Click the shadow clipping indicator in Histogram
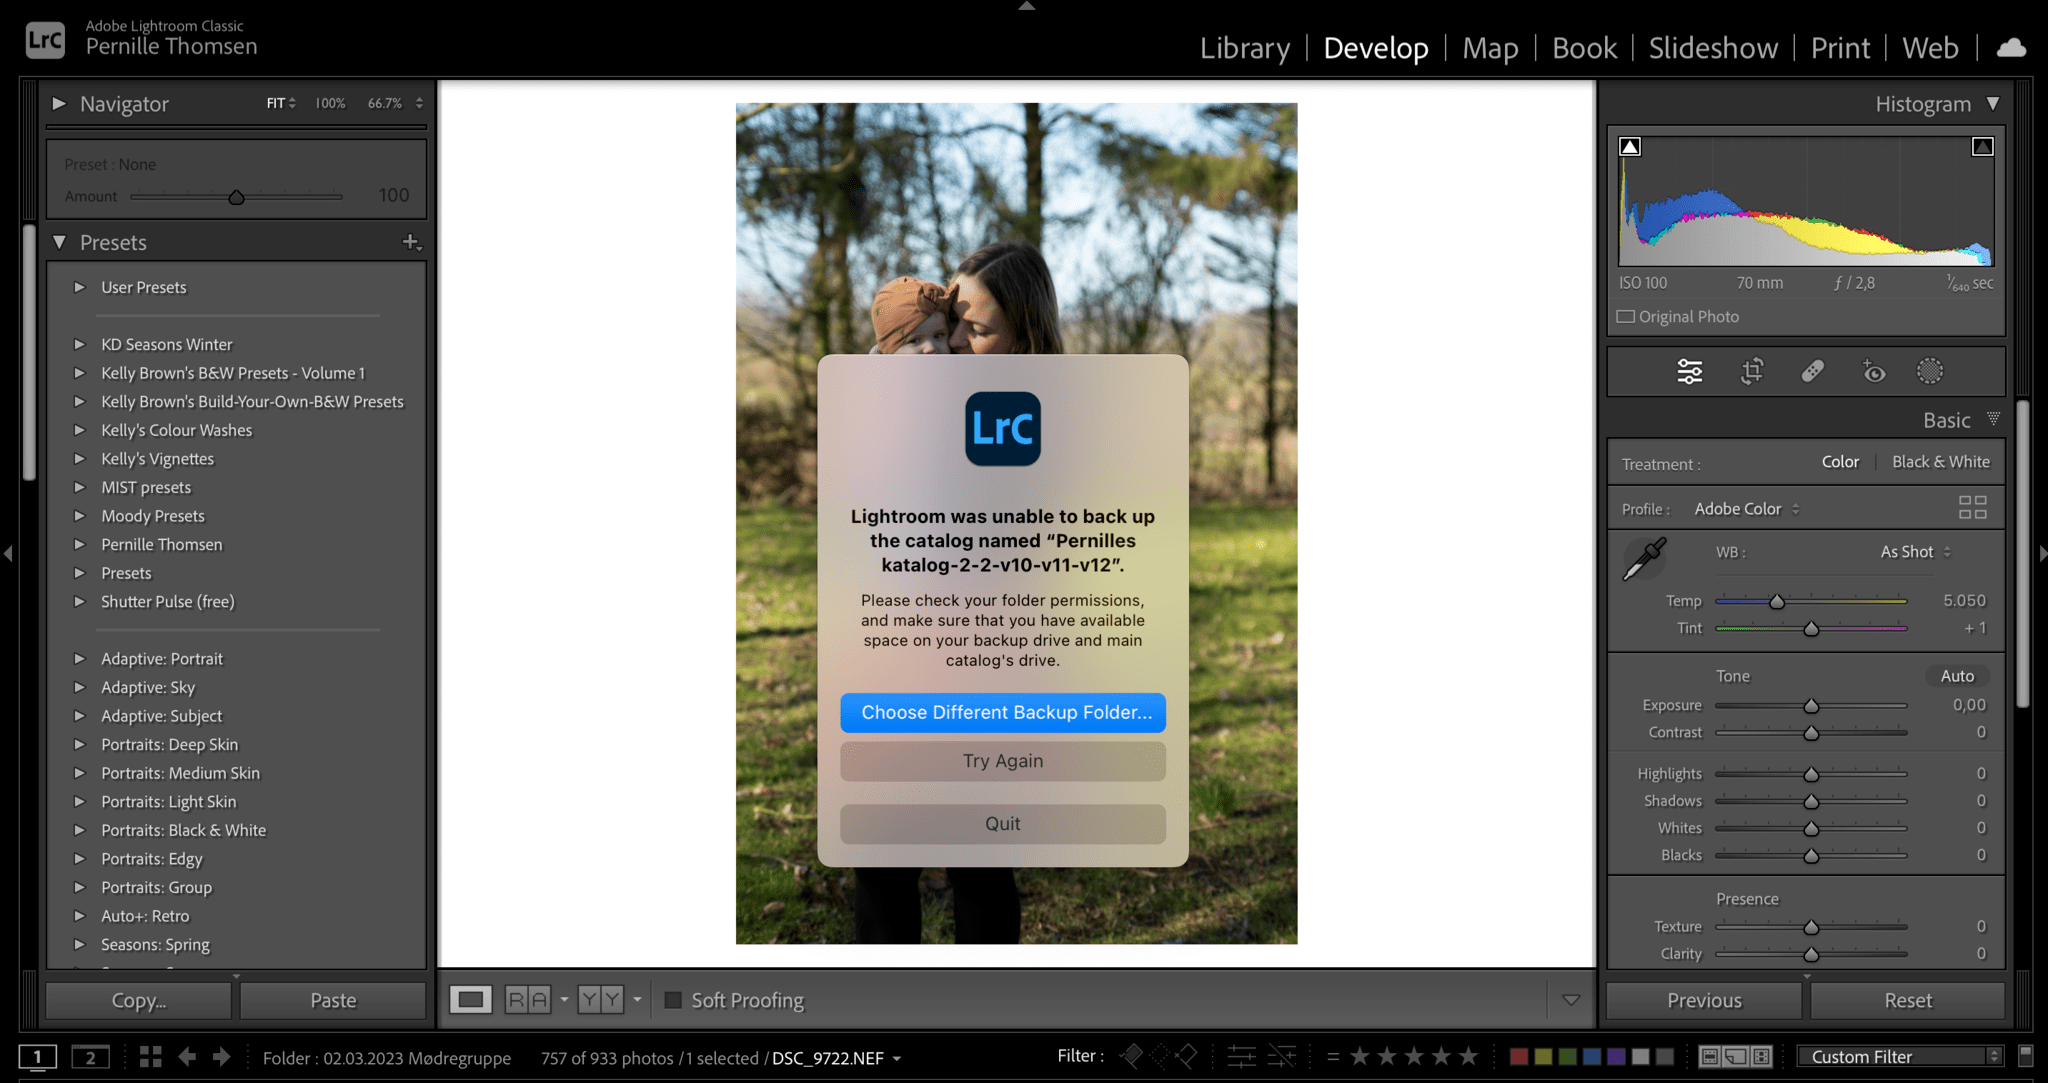This screenshot has width=2048, height=1083. point(1630,145)
